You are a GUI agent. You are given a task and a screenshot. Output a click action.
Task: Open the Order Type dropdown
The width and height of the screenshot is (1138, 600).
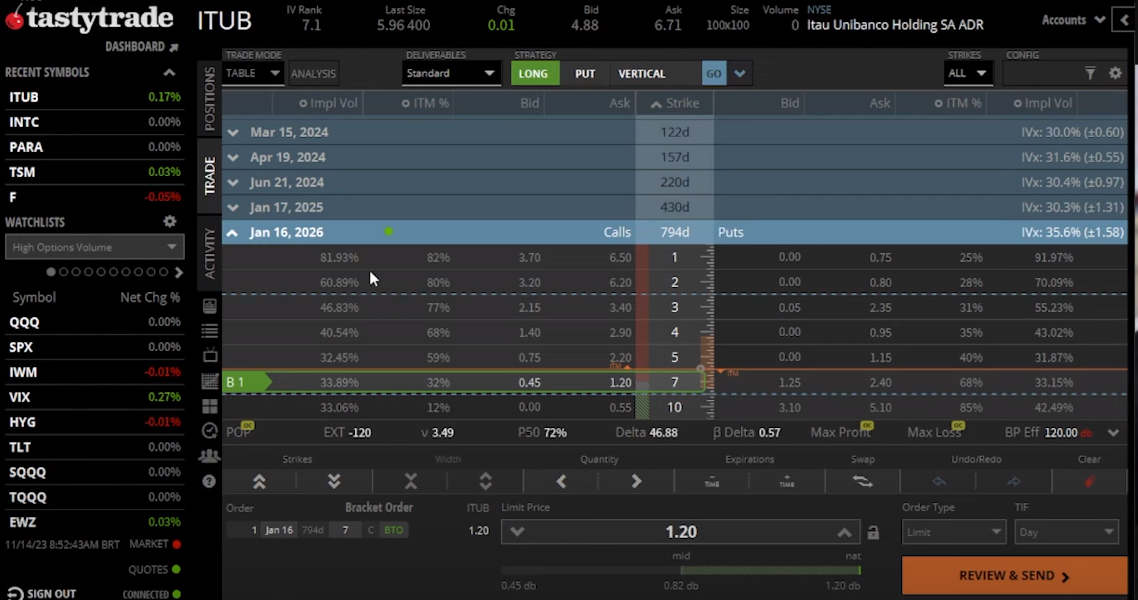point(953,532)
